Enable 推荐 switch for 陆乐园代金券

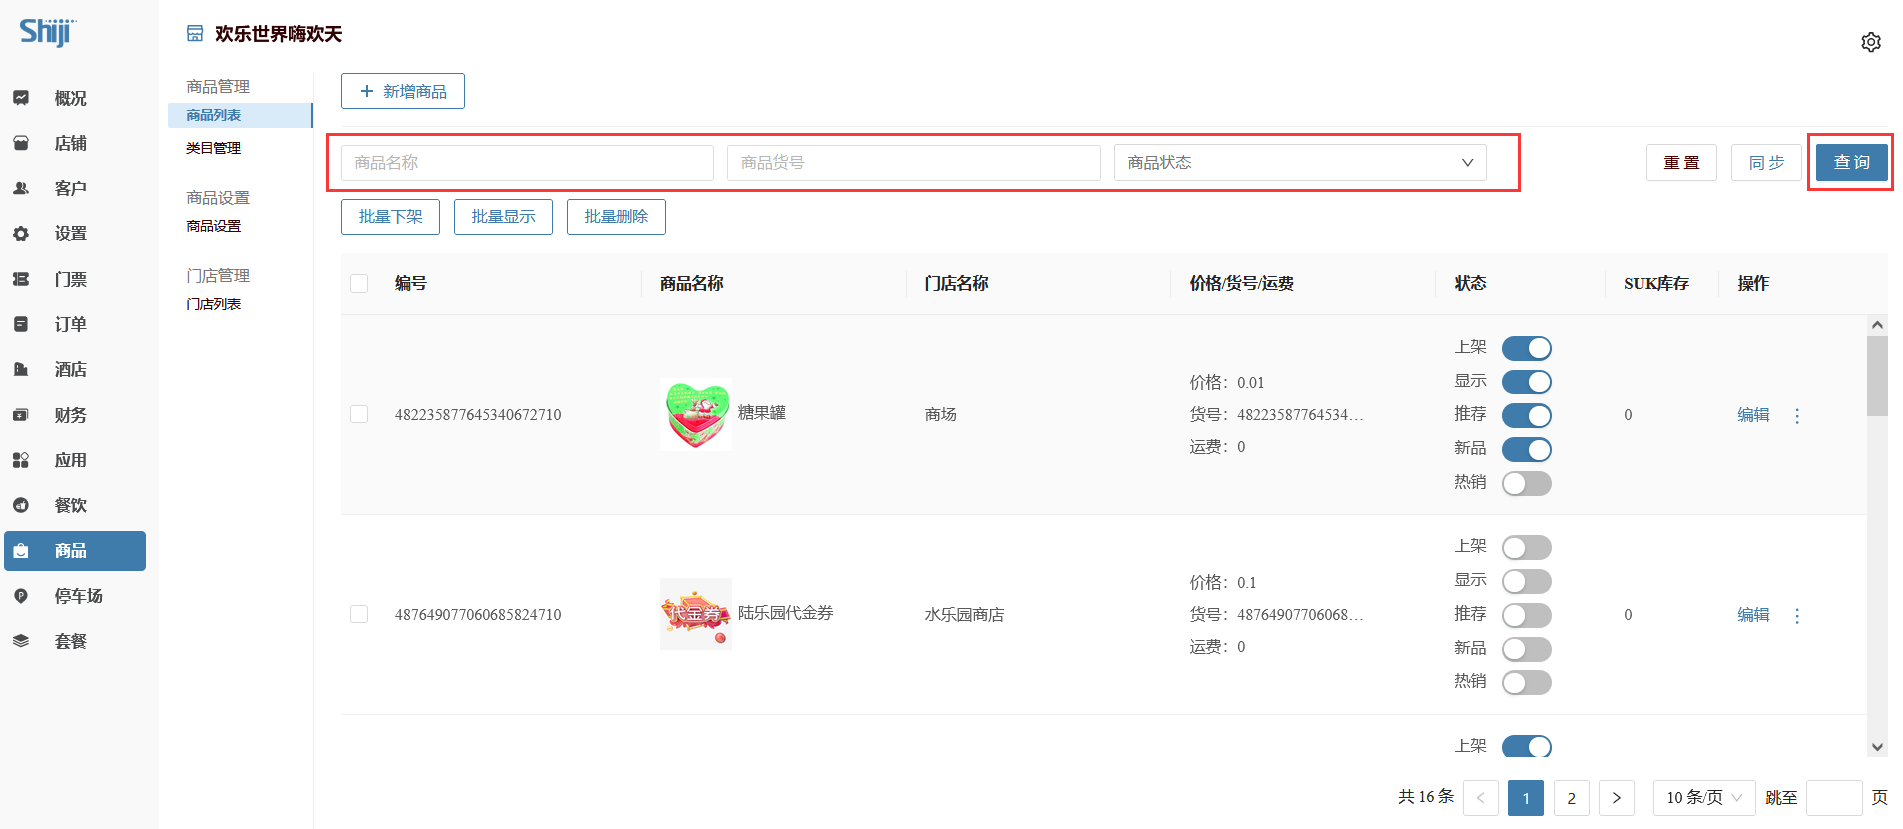tap(1527, 615)
